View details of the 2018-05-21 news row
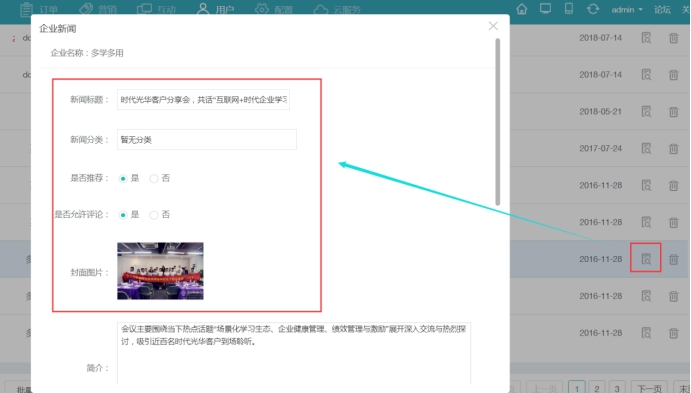This screenshot has width=691, height=393. click(646, 111)
